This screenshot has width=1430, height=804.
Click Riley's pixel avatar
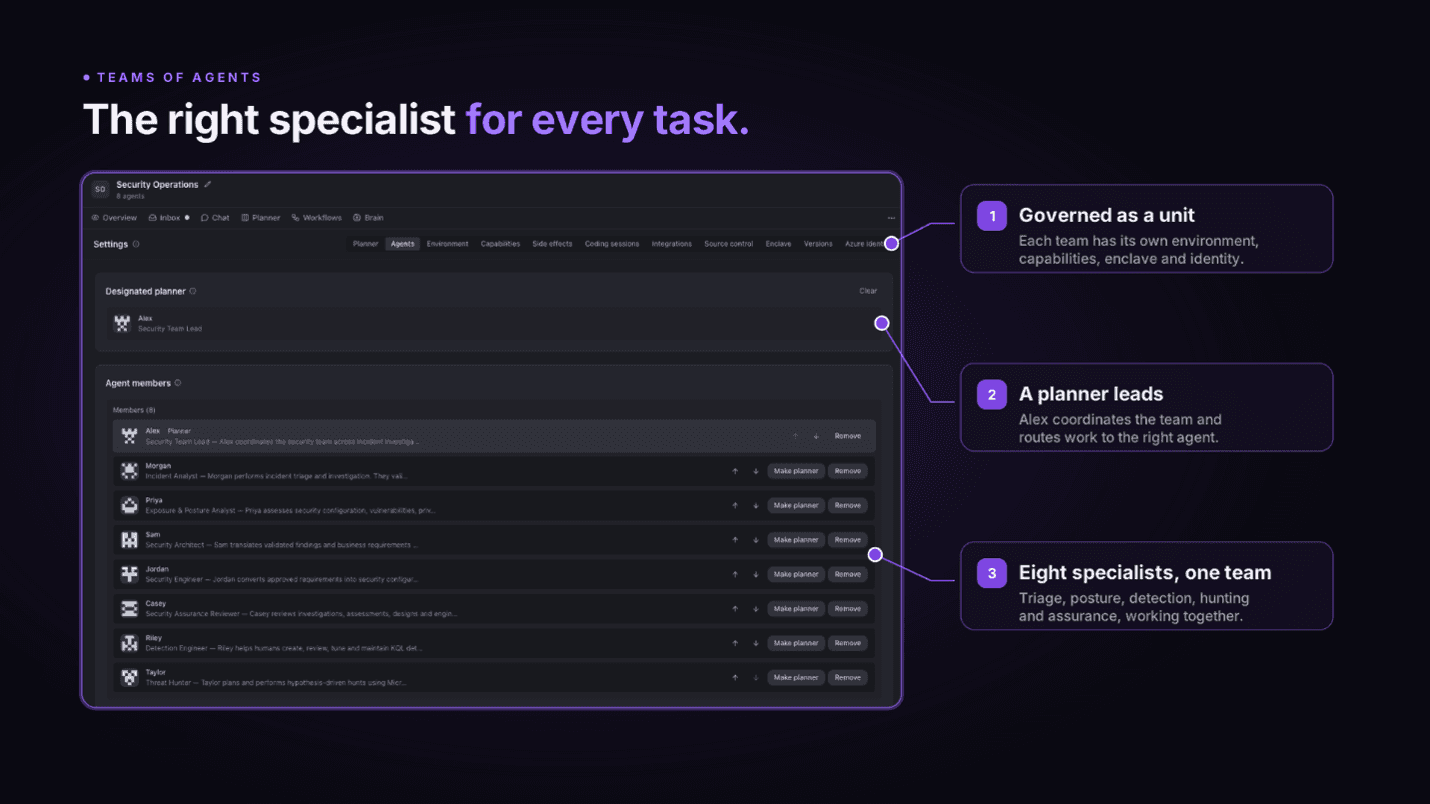click(129, 643)
